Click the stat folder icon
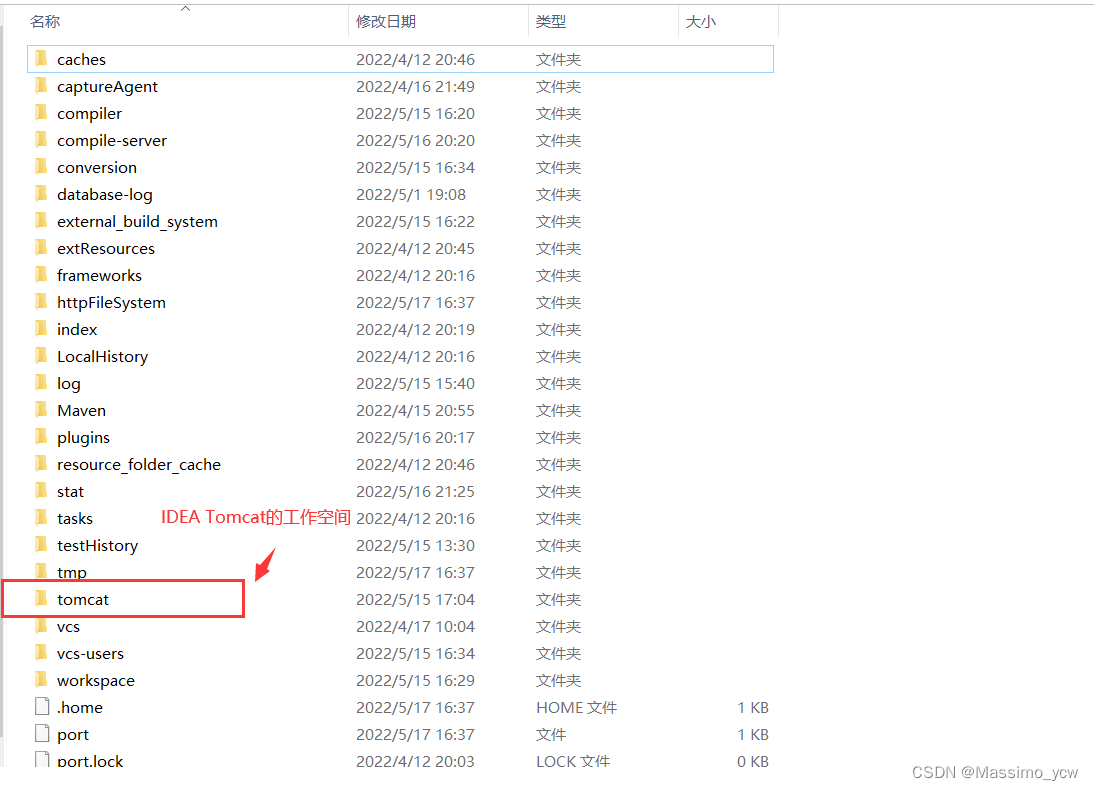The height and width of the screenshot is (791, 1094). [x=42, y=491]
